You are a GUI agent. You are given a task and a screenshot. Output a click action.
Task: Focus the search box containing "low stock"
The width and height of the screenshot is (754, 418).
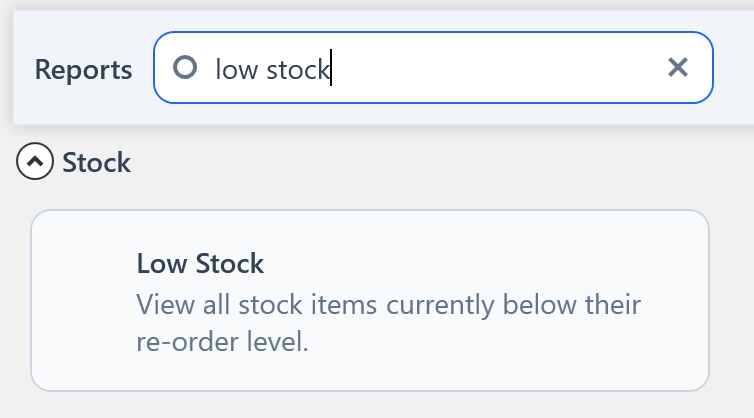(x=430, y=68)
